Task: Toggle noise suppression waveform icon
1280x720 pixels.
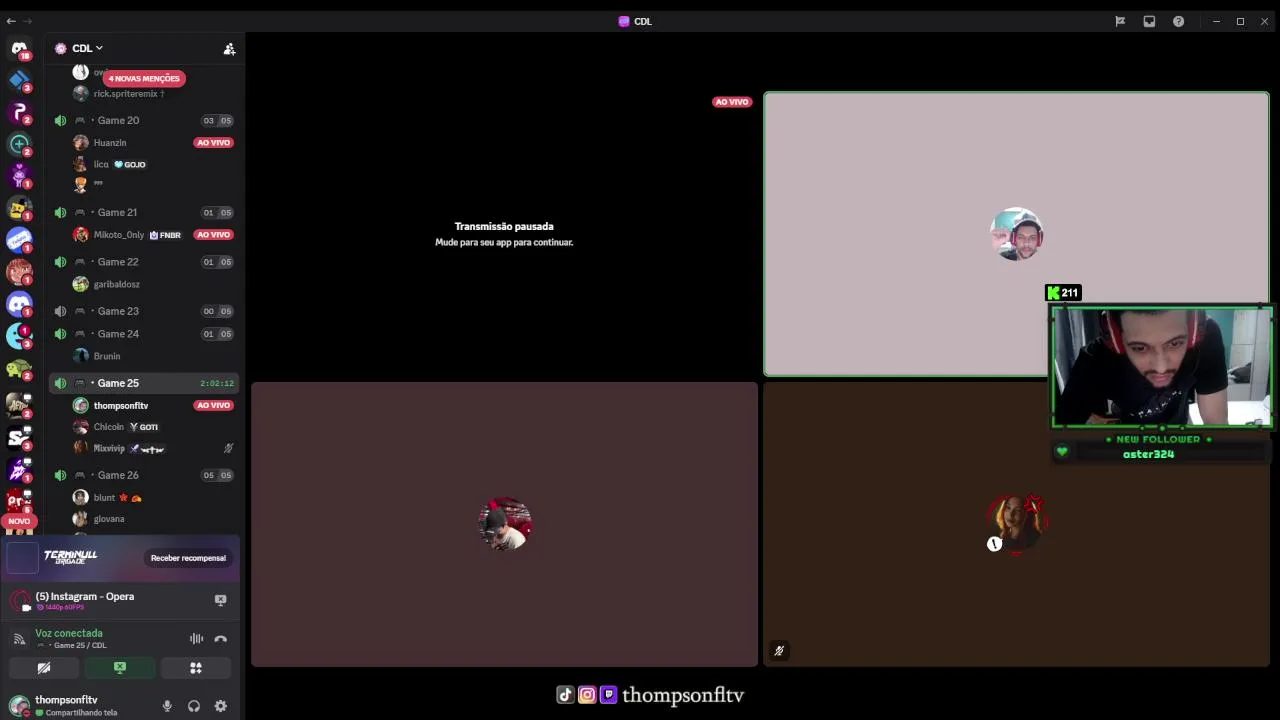Action: tap(197, 639)
